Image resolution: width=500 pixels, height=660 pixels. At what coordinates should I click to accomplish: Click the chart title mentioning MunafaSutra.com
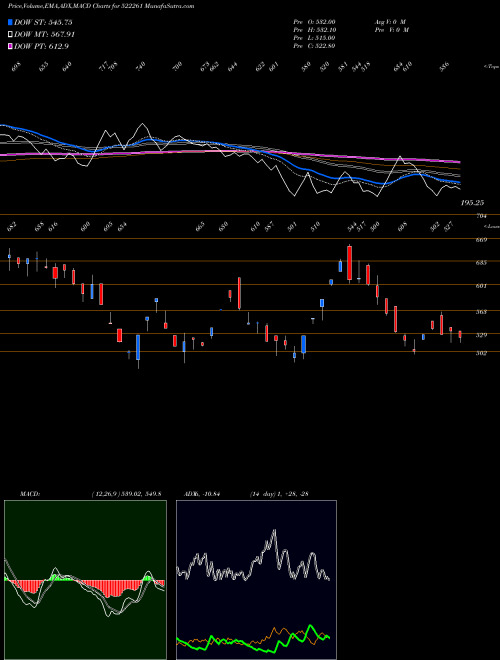click(101, 6)
